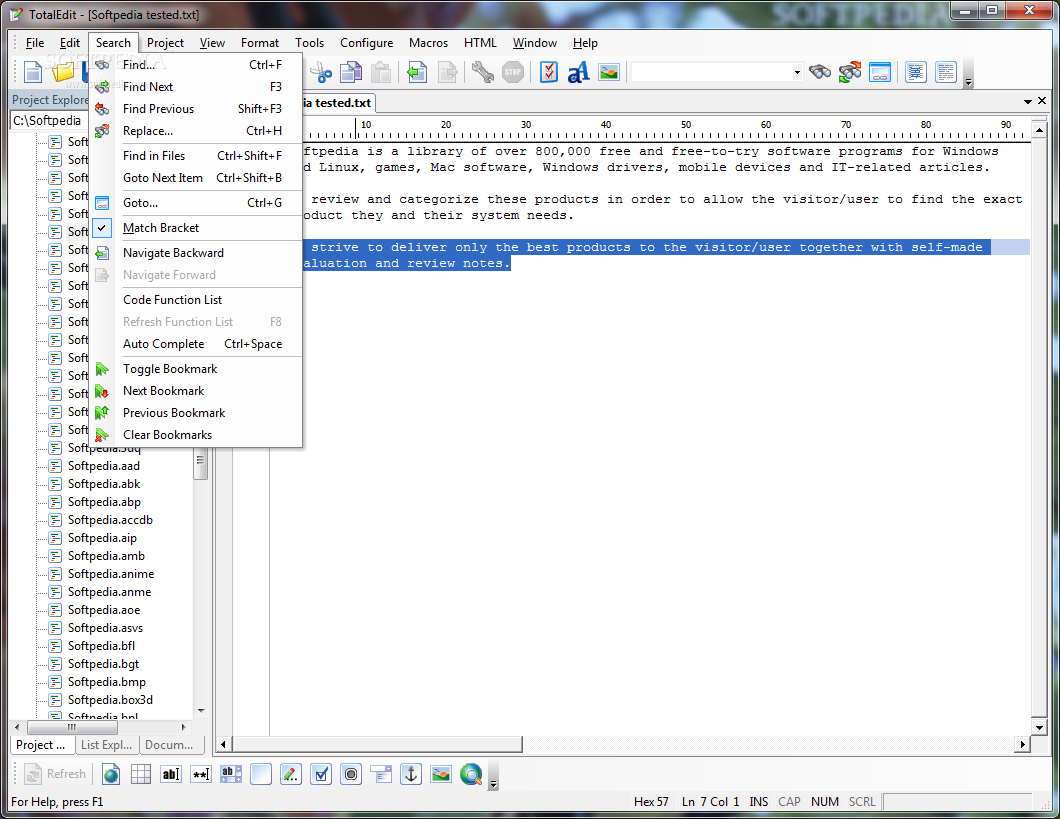
Task: Click the first text-alignment icon after the blue window icon
Action: (916, 72)
